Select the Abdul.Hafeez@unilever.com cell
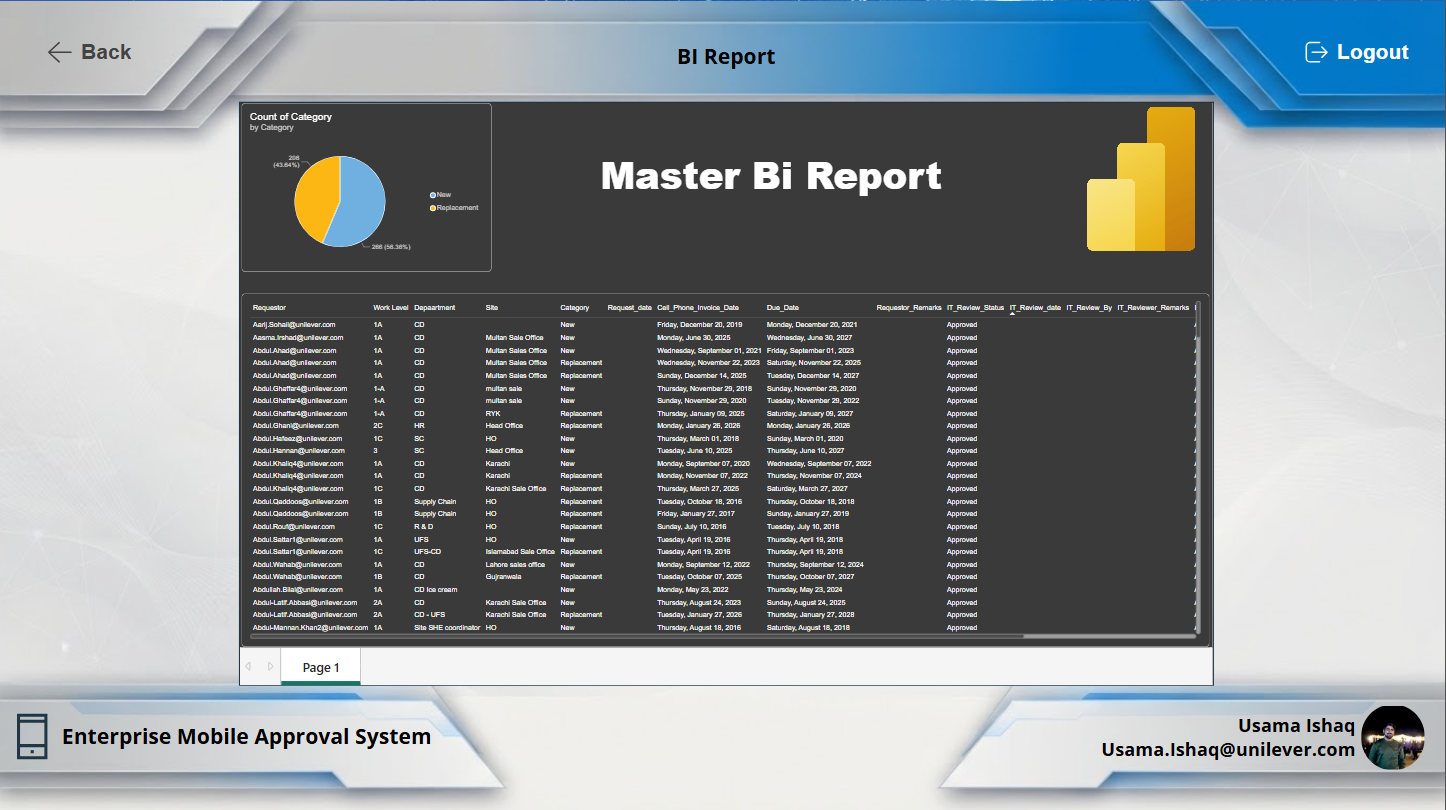1446x810 pixels. point(297,439)
